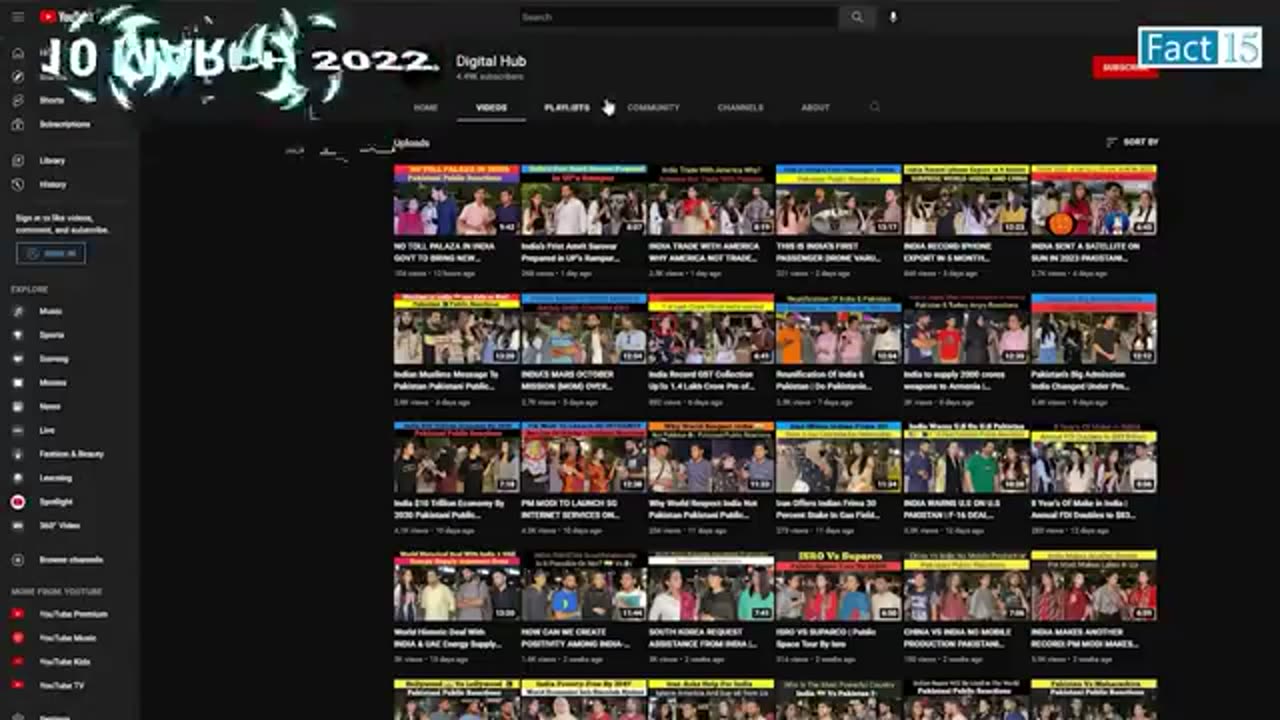Image resolution: width=1280 pixels, height=720 pixels.
Task: Click the red Subscribe button
Action: click(1125, 68)
